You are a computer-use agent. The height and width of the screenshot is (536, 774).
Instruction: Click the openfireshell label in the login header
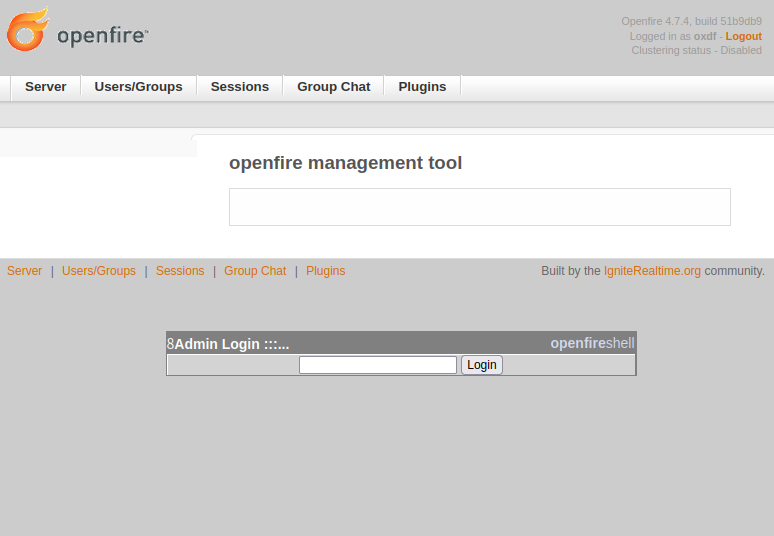[592, 343]
